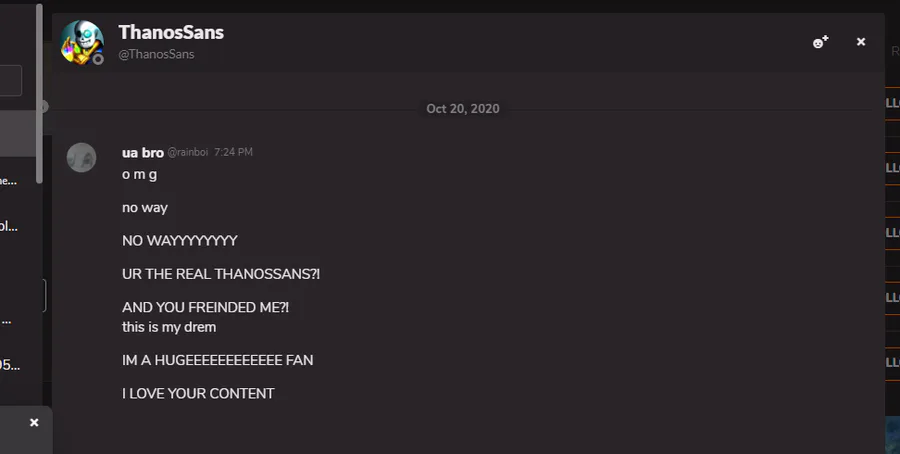
Task: Click the add friend icon in header
Action: pos(820,42)
